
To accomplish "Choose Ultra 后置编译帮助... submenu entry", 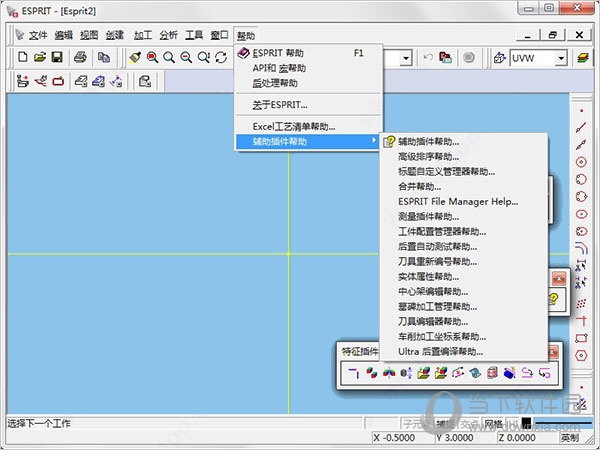I will pos(463,351).
